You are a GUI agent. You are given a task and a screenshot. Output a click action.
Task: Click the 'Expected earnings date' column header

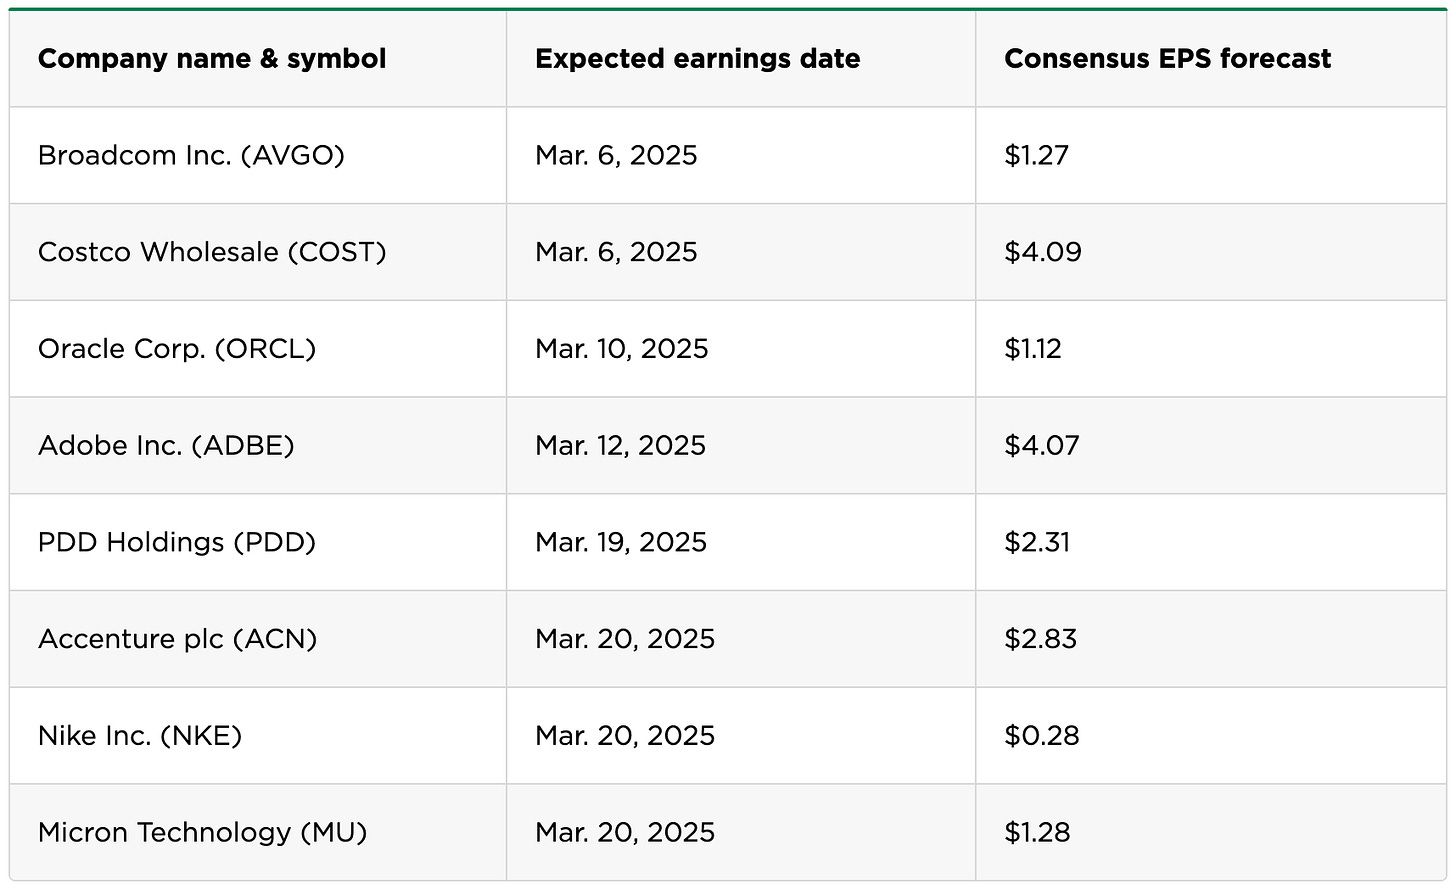pyautogui.click(x=697, y=59)
